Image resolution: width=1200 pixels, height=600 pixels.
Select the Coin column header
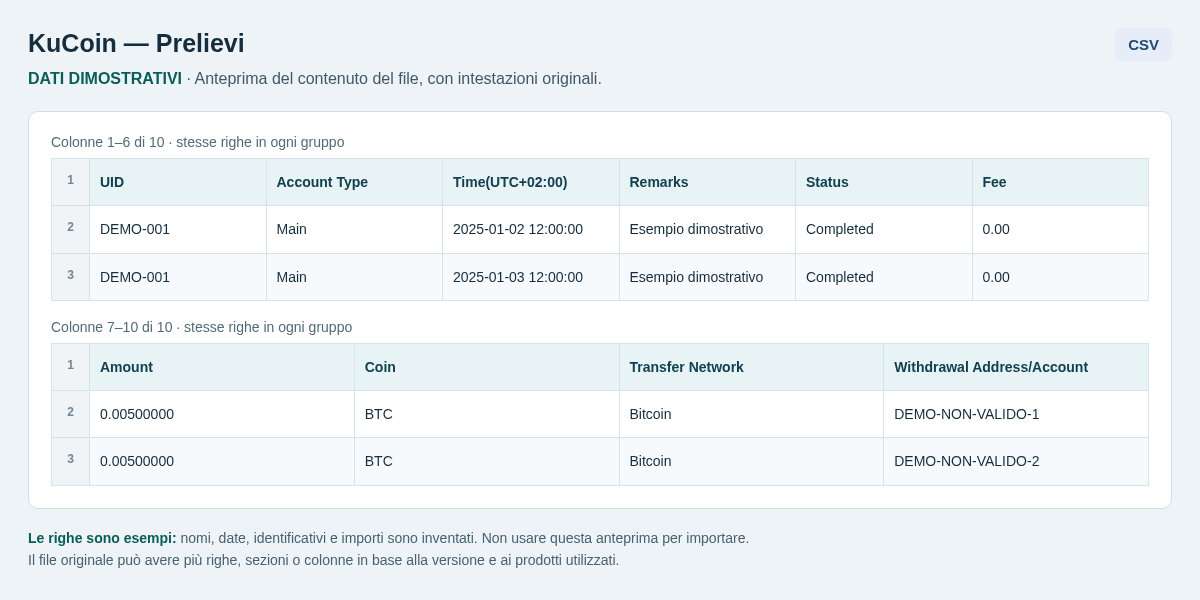tap(487, 367)
